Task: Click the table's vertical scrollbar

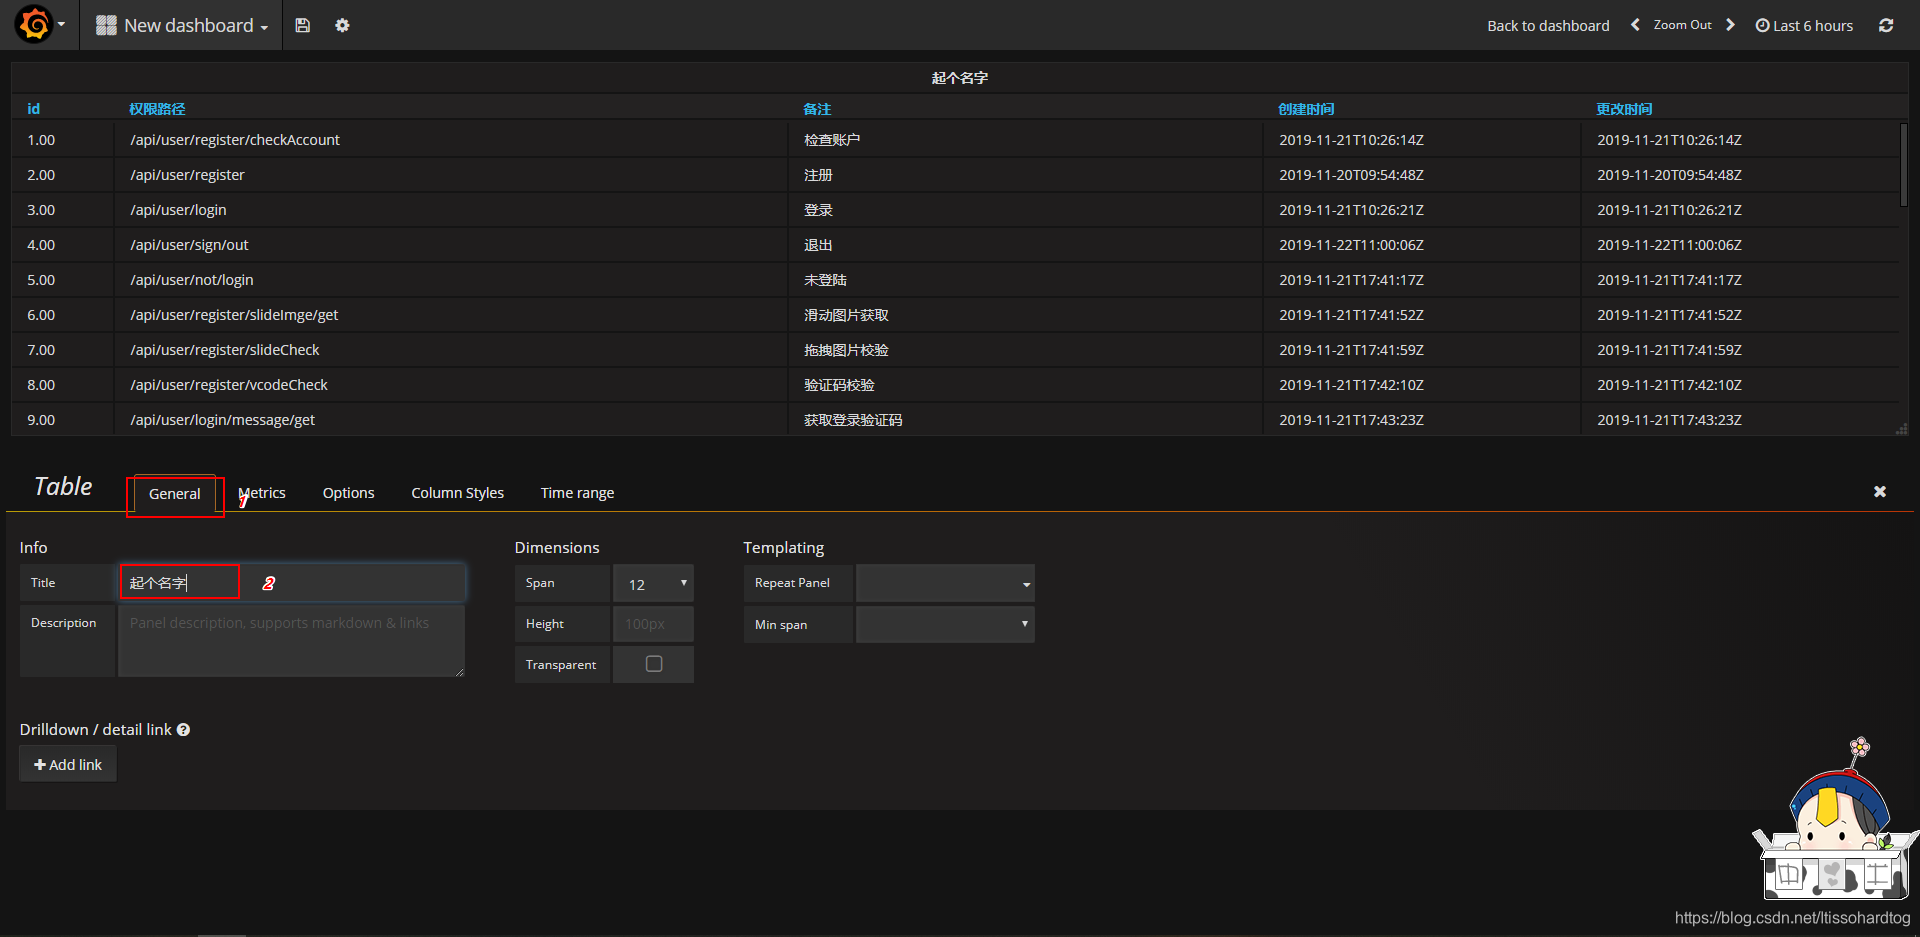Action: click(1903, 165)
